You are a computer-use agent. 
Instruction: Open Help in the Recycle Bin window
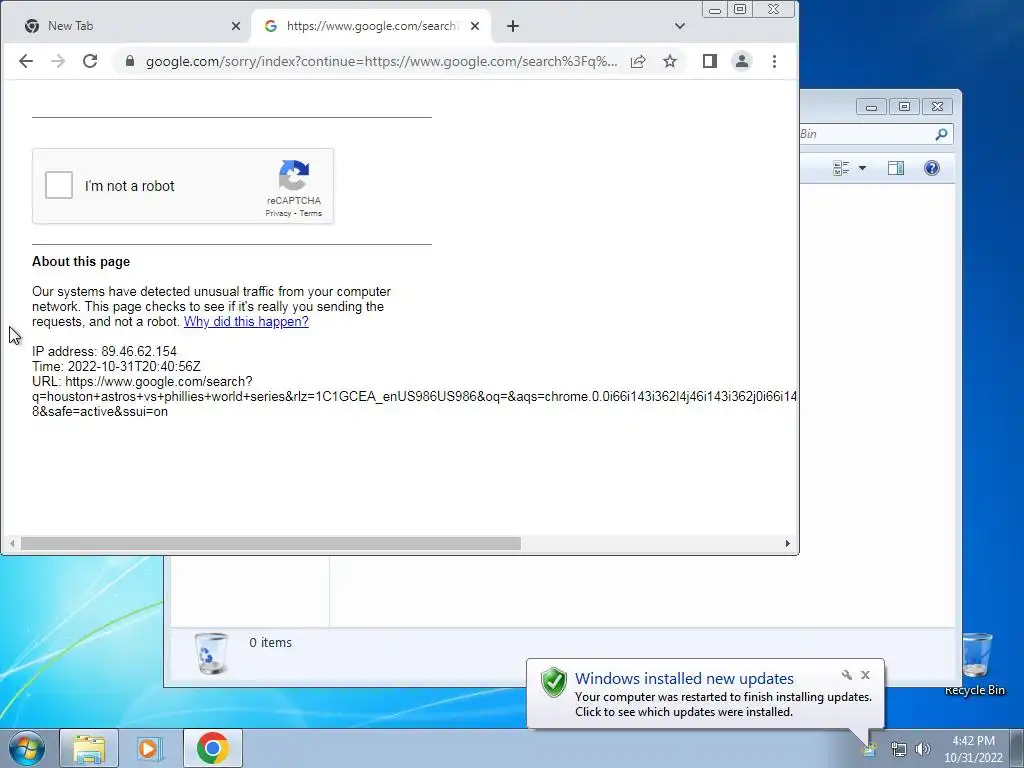pos(932,168)
